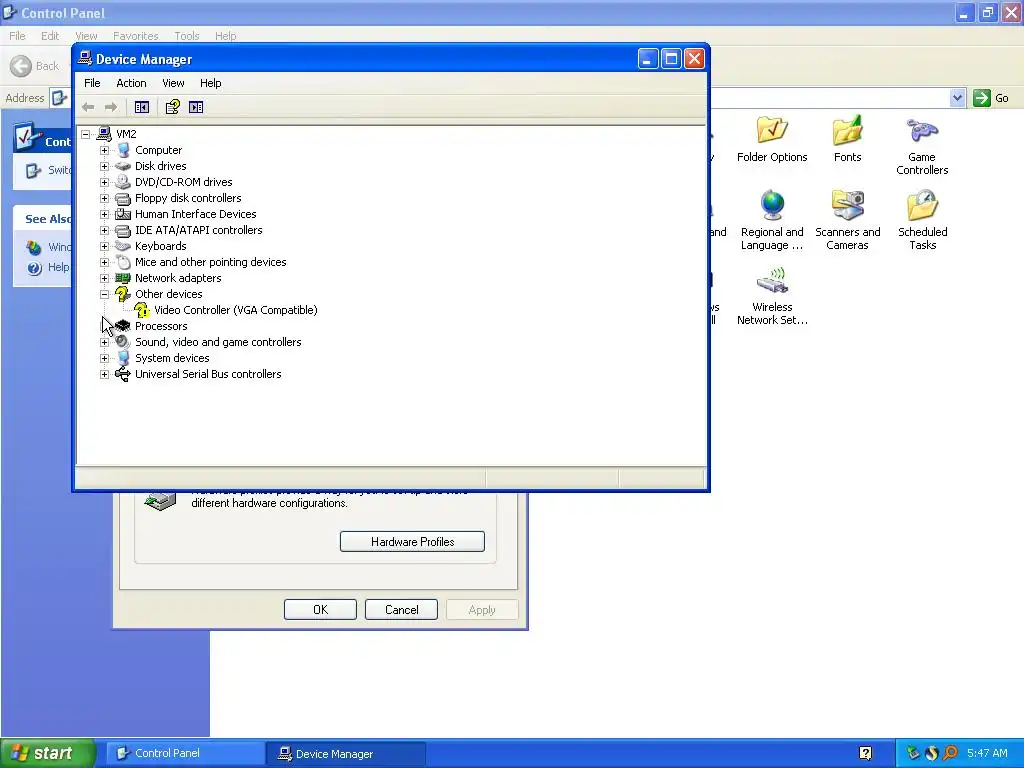Expand the Disk drives node

104,166
